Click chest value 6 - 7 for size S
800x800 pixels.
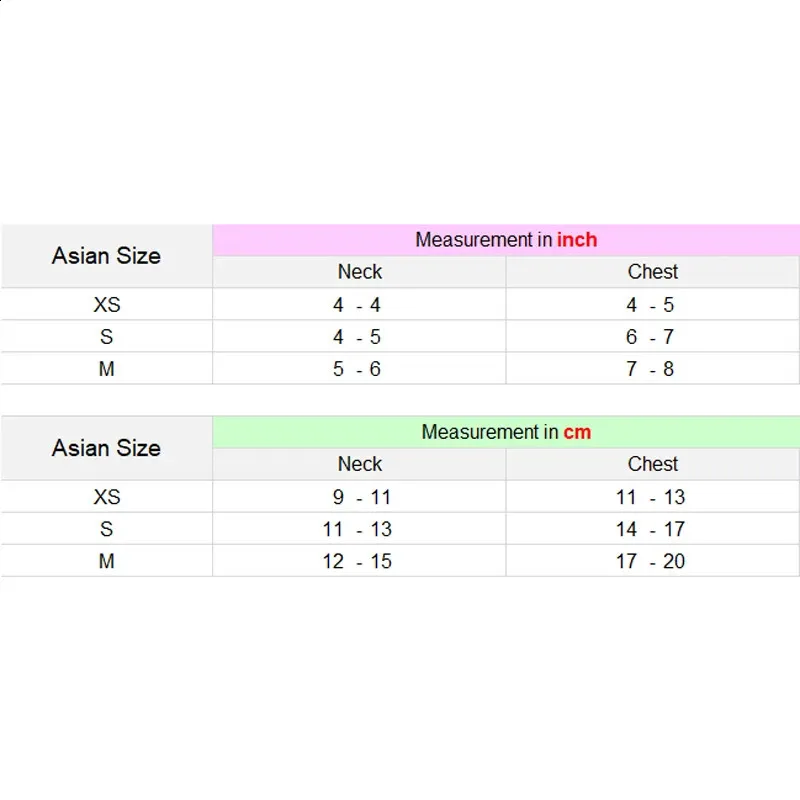(x=650, y=337)
